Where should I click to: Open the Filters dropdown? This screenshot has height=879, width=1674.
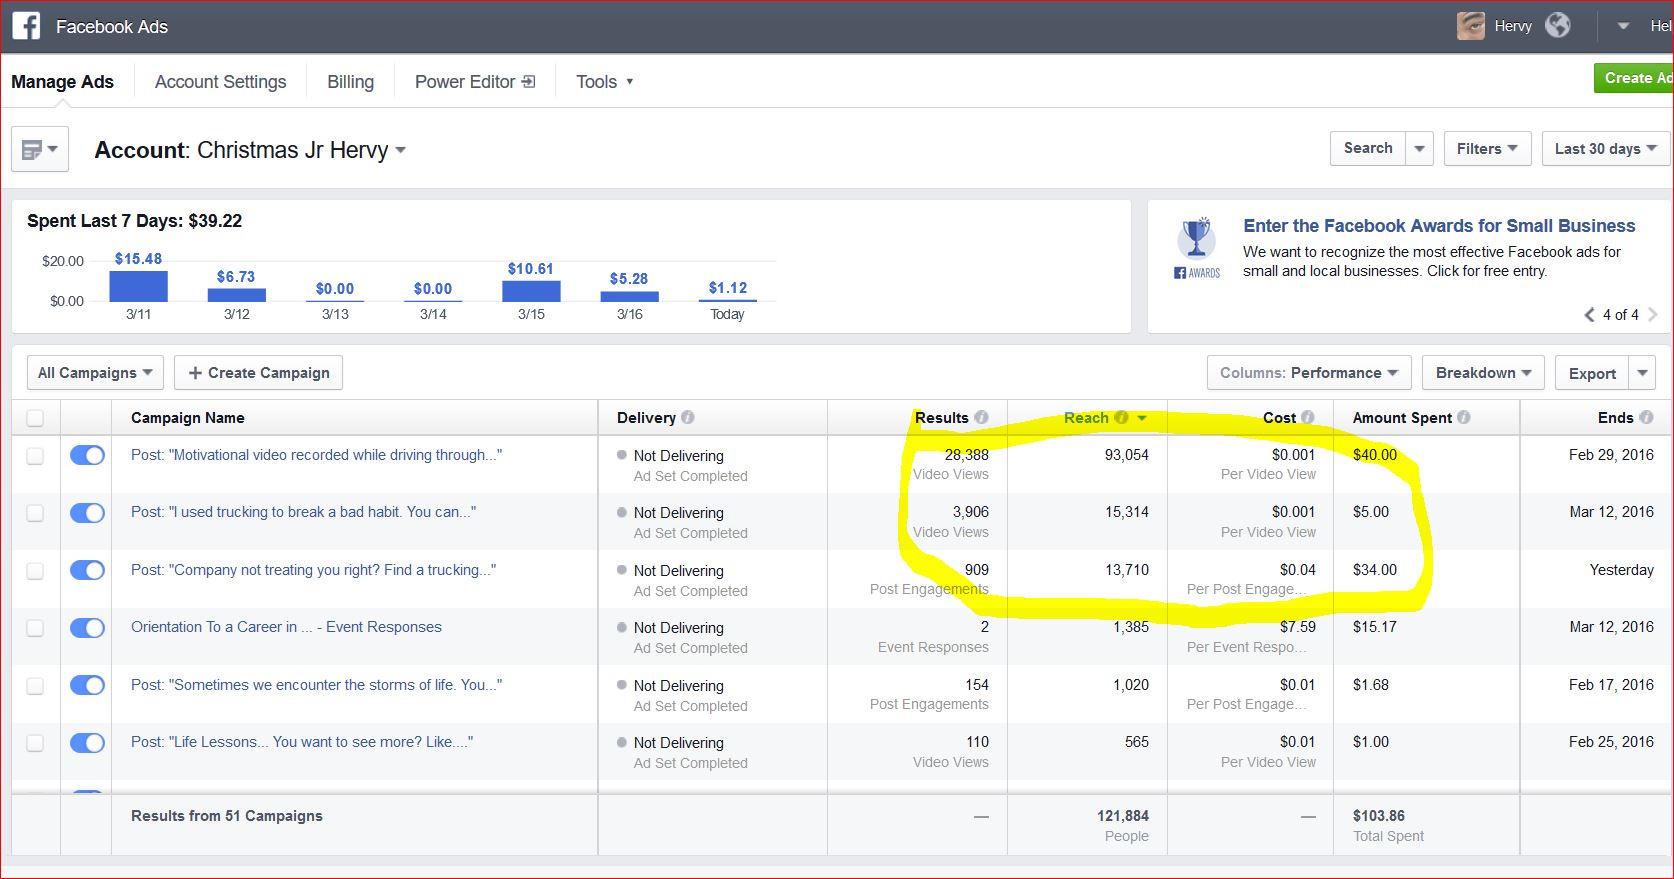[x=1486, y=149]
